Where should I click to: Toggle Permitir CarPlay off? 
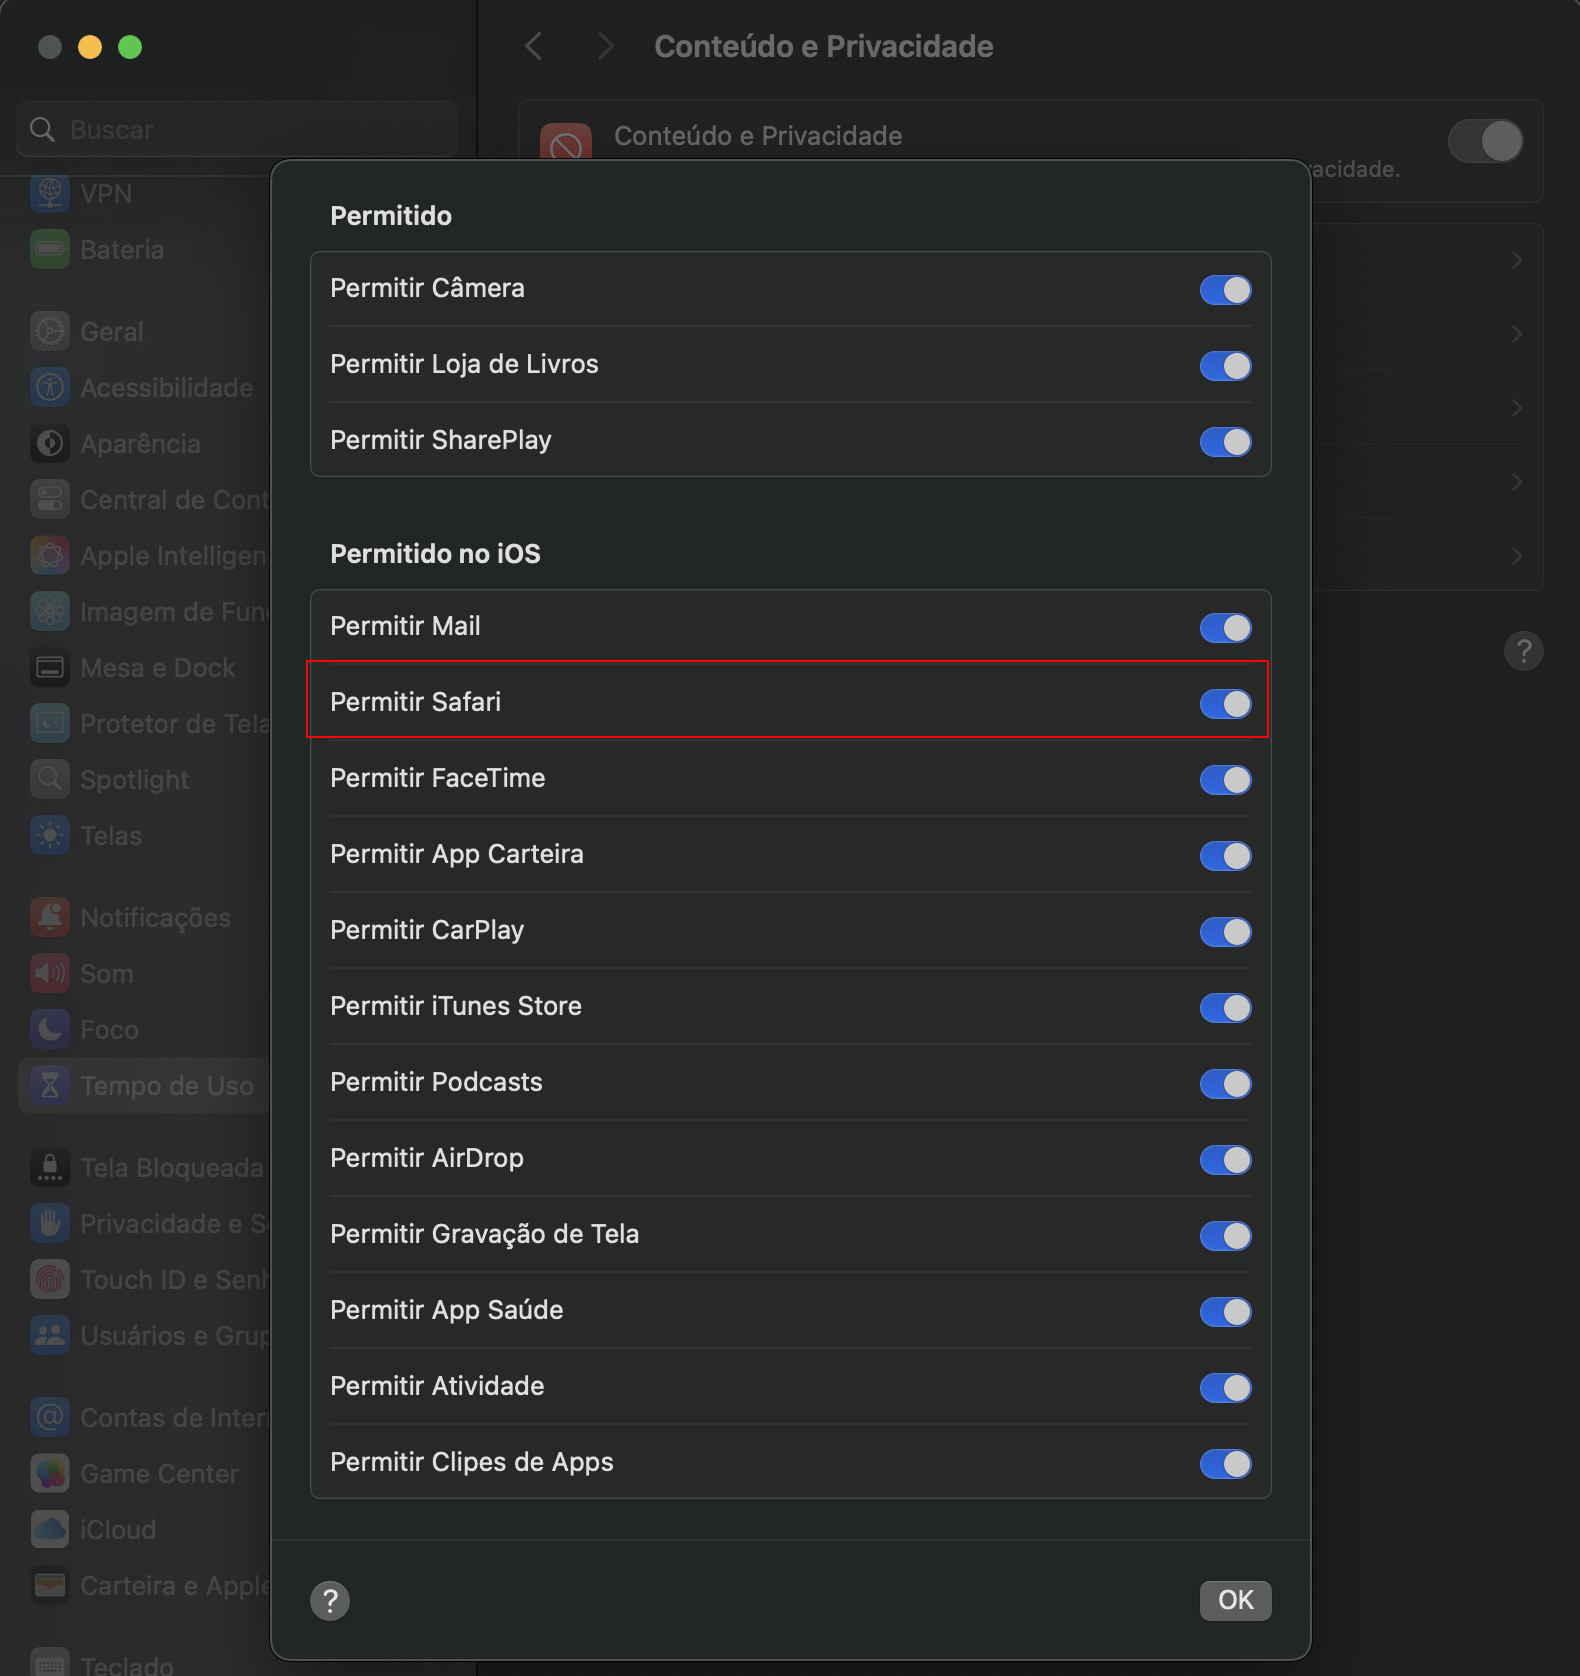point(1225,932)
